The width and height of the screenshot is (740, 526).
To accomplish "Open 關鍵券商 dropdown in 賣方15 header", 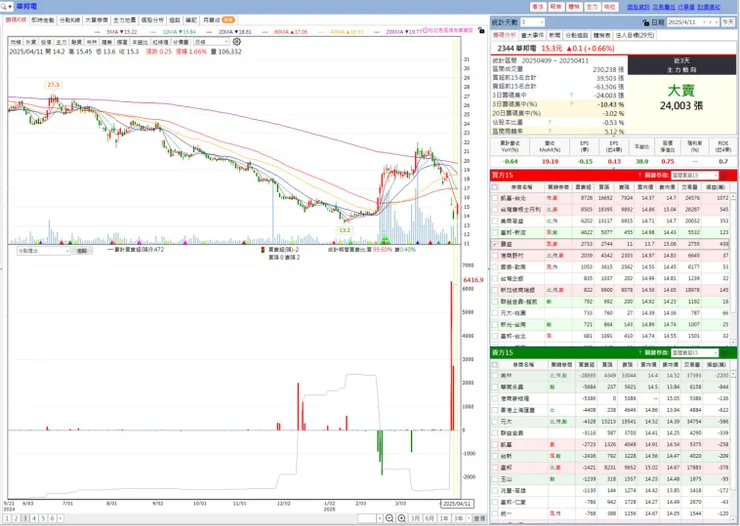I will tap(694, 352).
